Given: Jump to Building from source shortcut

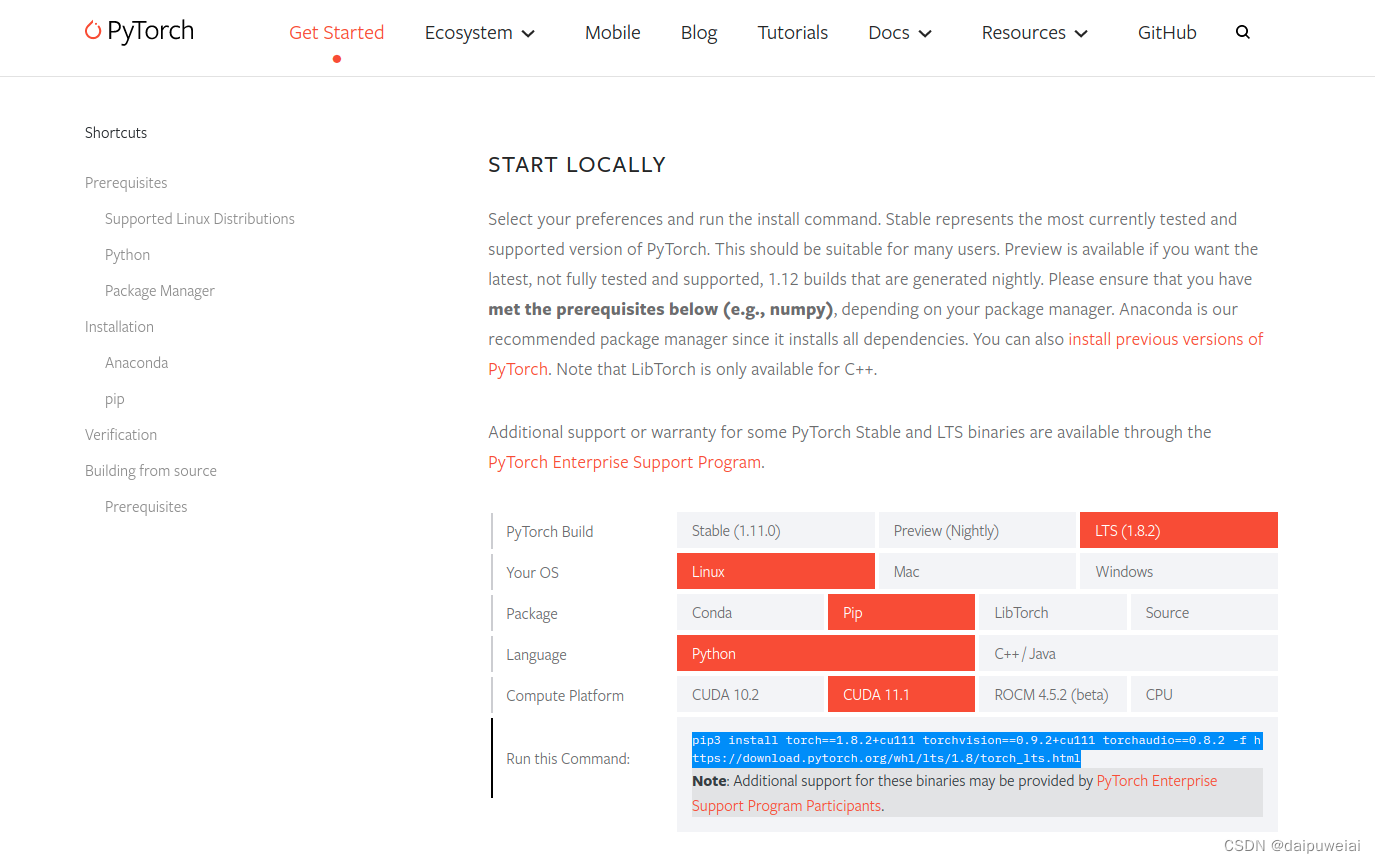Looking at the screenshot, I should pos(151,471).
